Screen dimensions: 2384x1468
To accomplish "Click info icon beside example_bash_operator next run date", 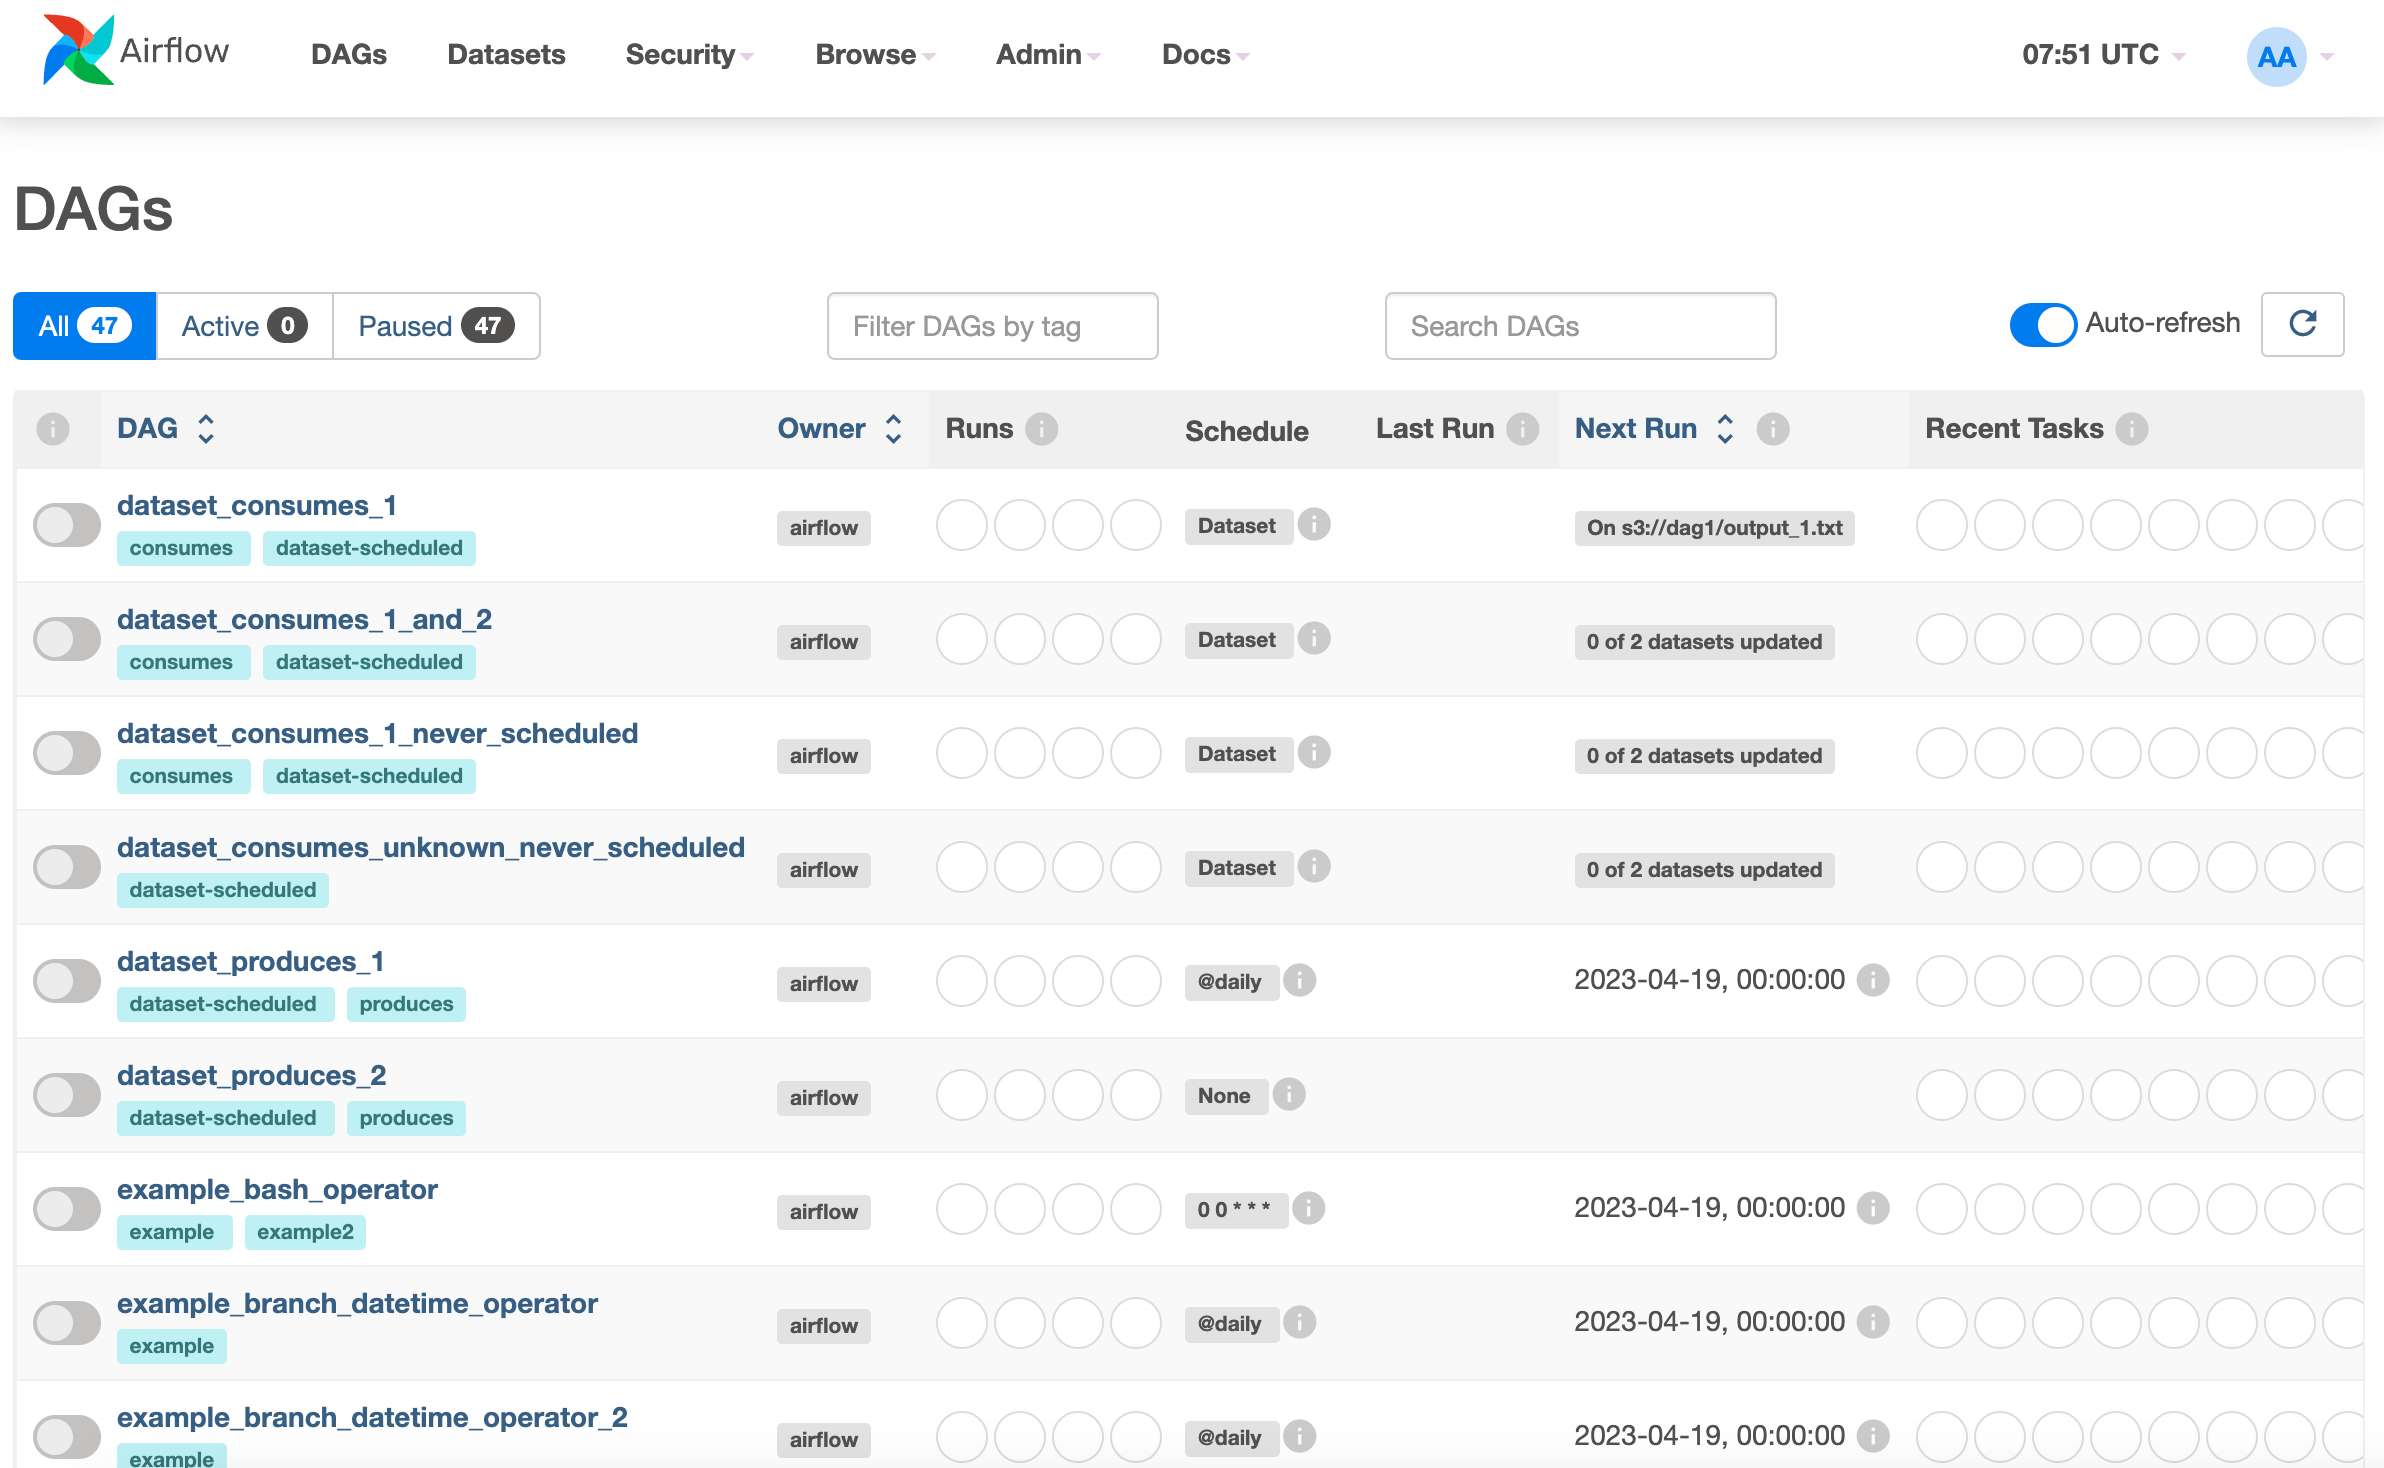I will [x=1872, y=1208].
